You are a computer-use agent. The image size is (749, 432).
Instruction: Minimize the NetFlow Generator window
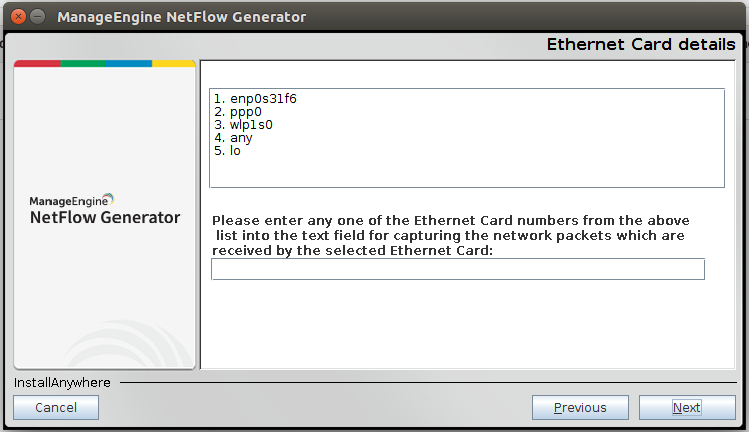37,17
